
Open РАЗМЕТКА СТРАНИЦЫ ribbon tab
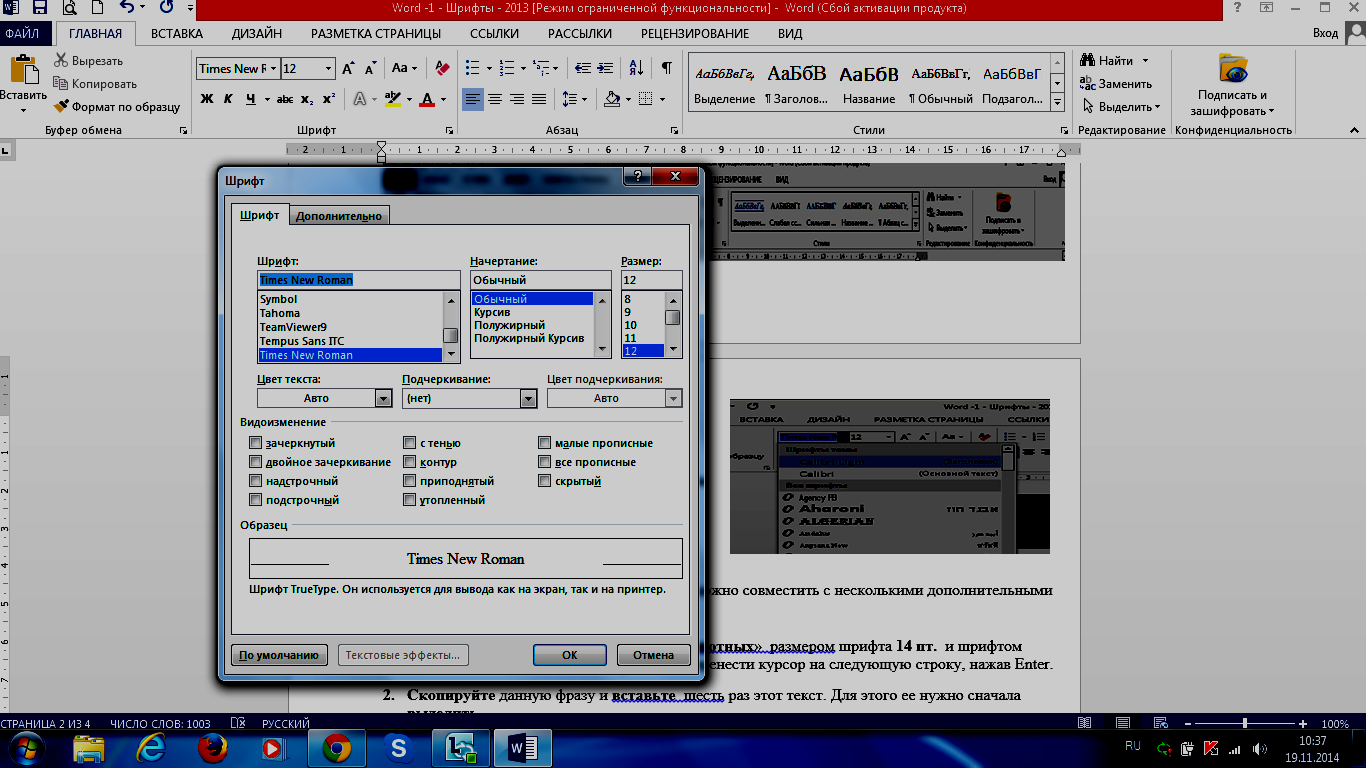(376, 33)
